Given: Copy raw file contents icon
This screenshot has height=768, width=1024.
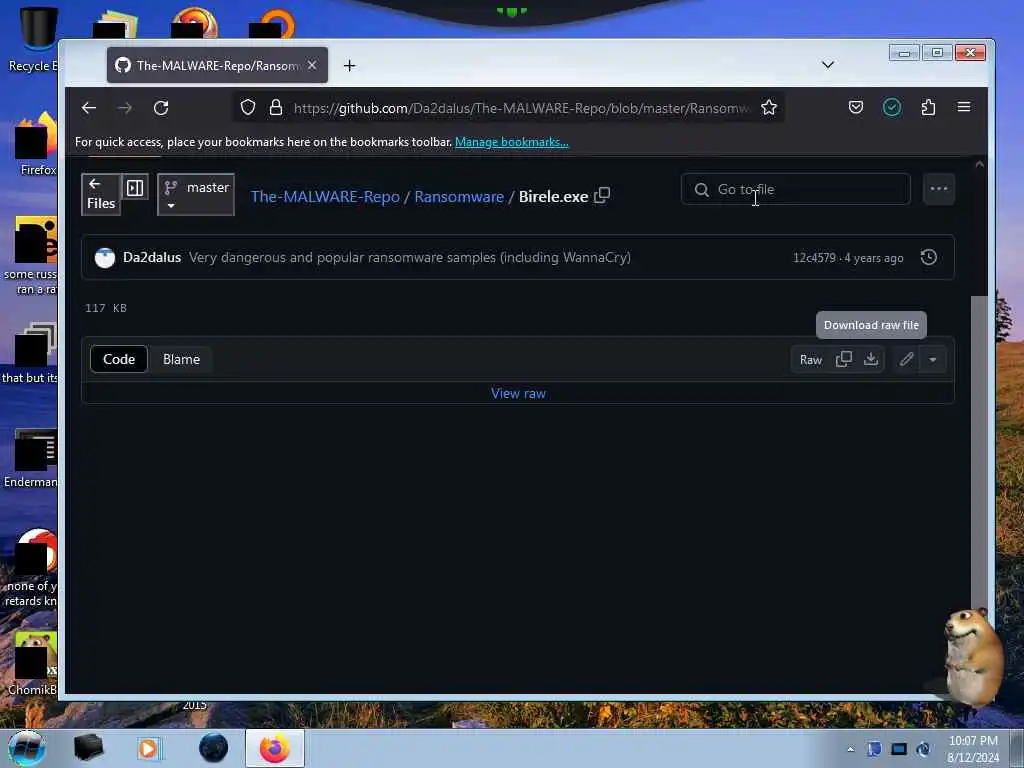Looking at the screenshot, I should point(844,359).
